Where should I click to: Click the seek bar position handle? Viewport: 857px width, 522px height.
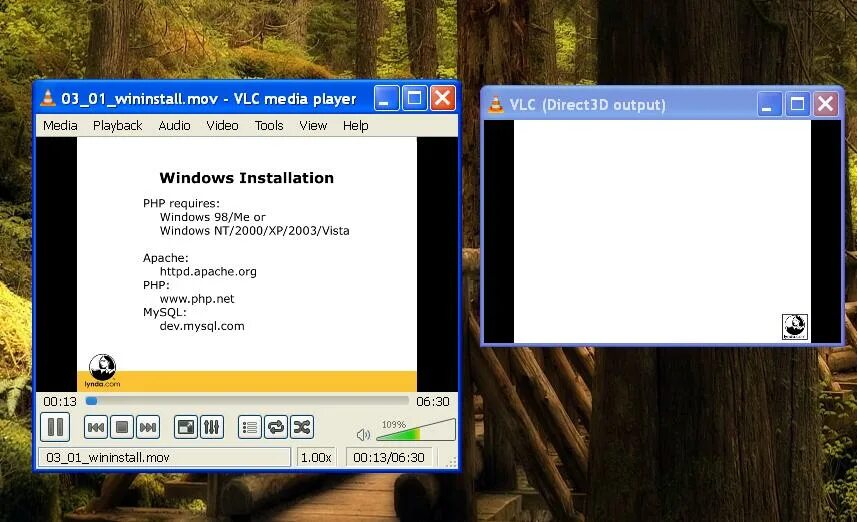[92, 401]
